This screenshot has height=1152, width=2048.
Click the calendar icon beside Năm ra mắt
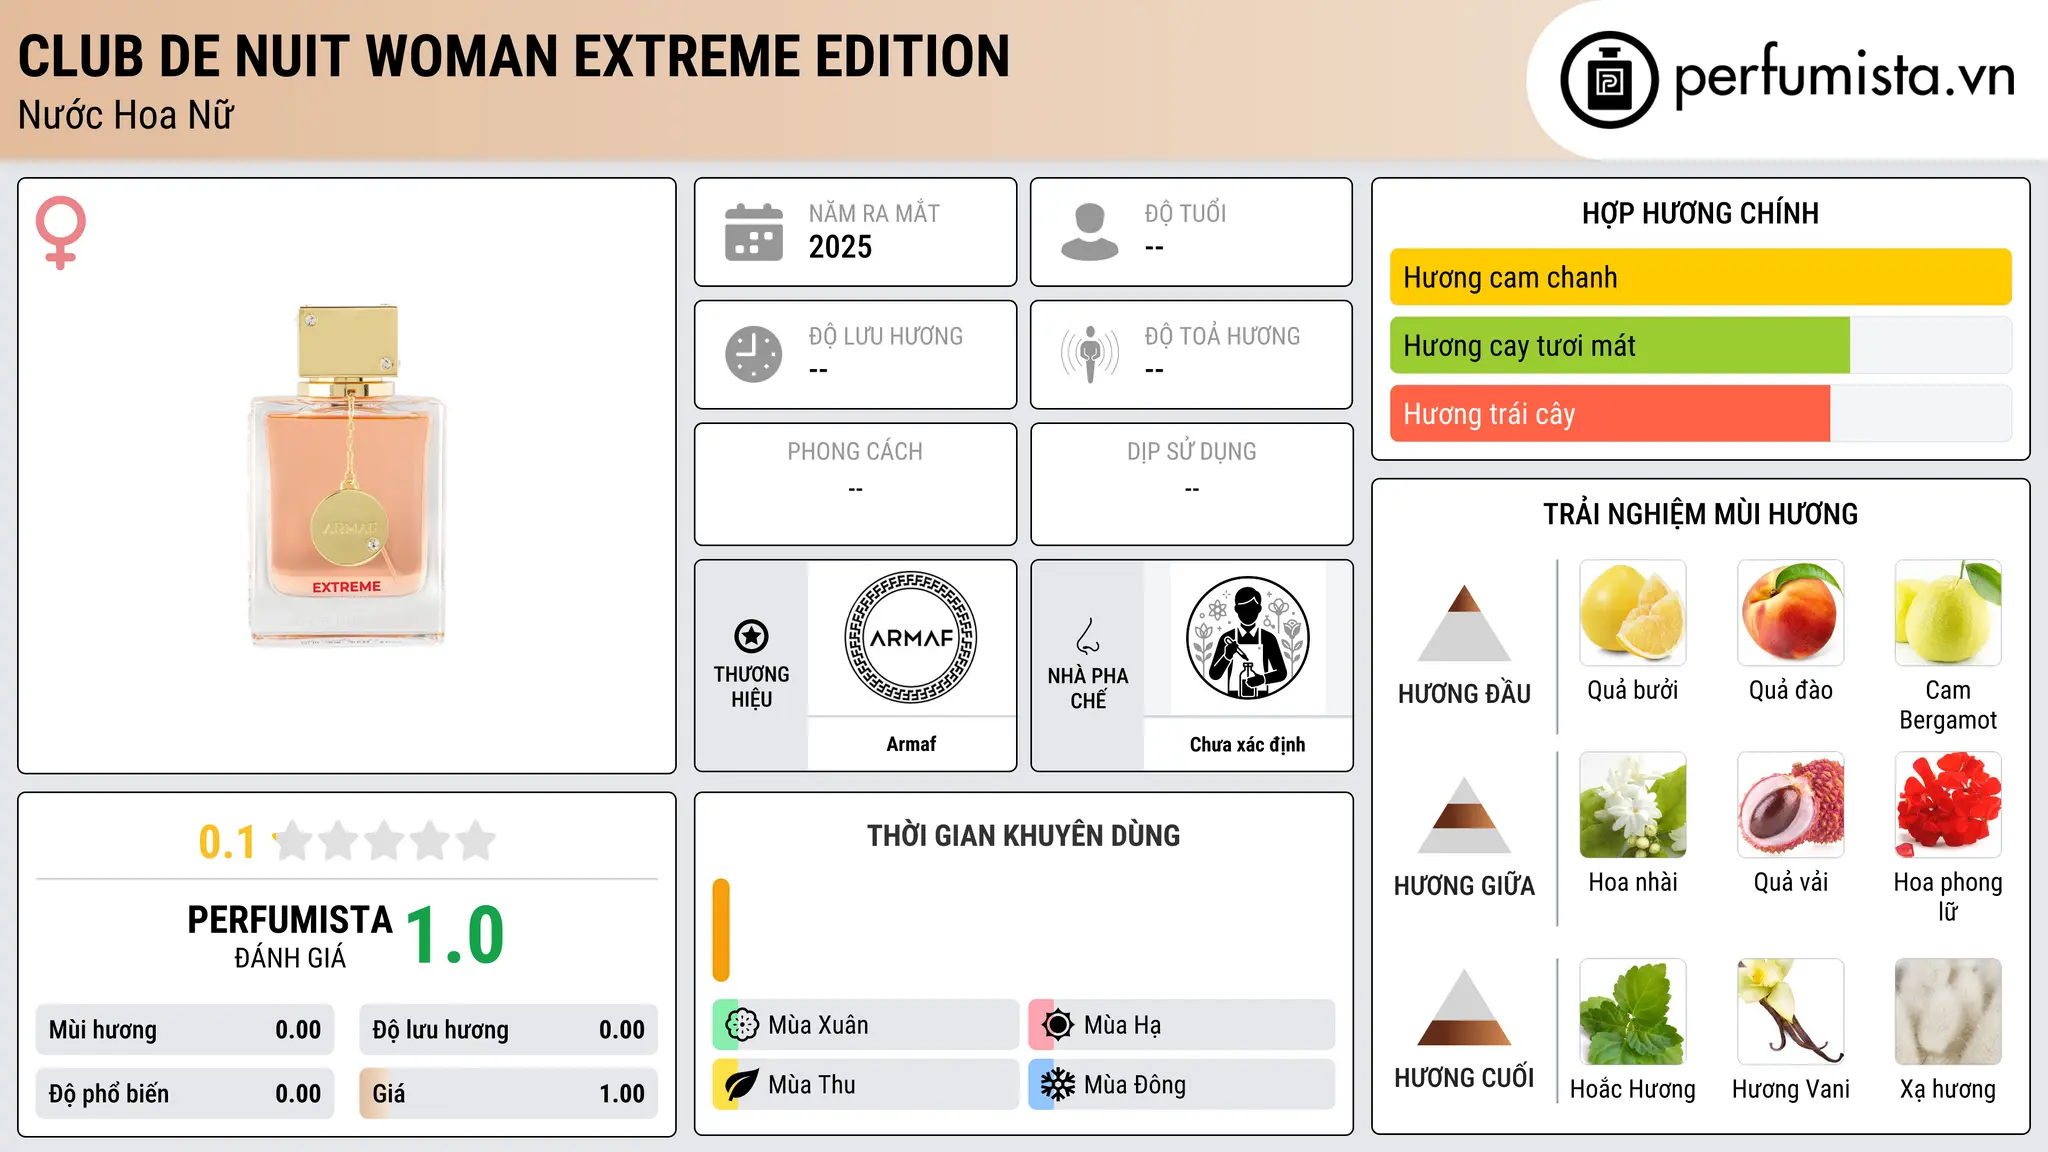(x=753, y=232)
